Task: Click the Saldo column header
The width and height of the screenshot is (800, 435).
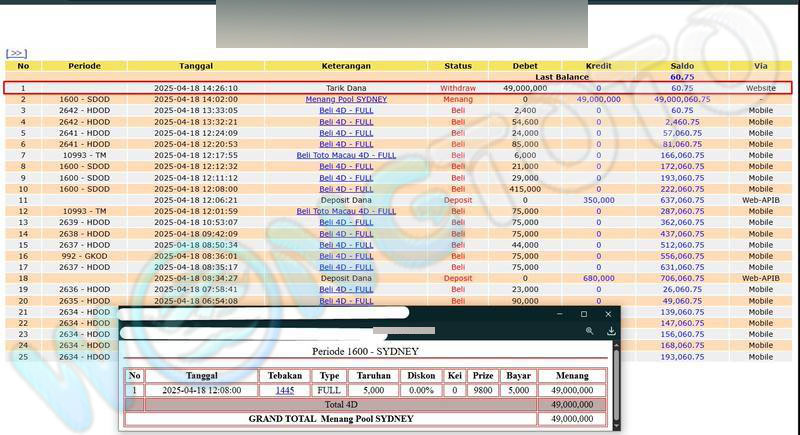Action: (x=682, y=66)
